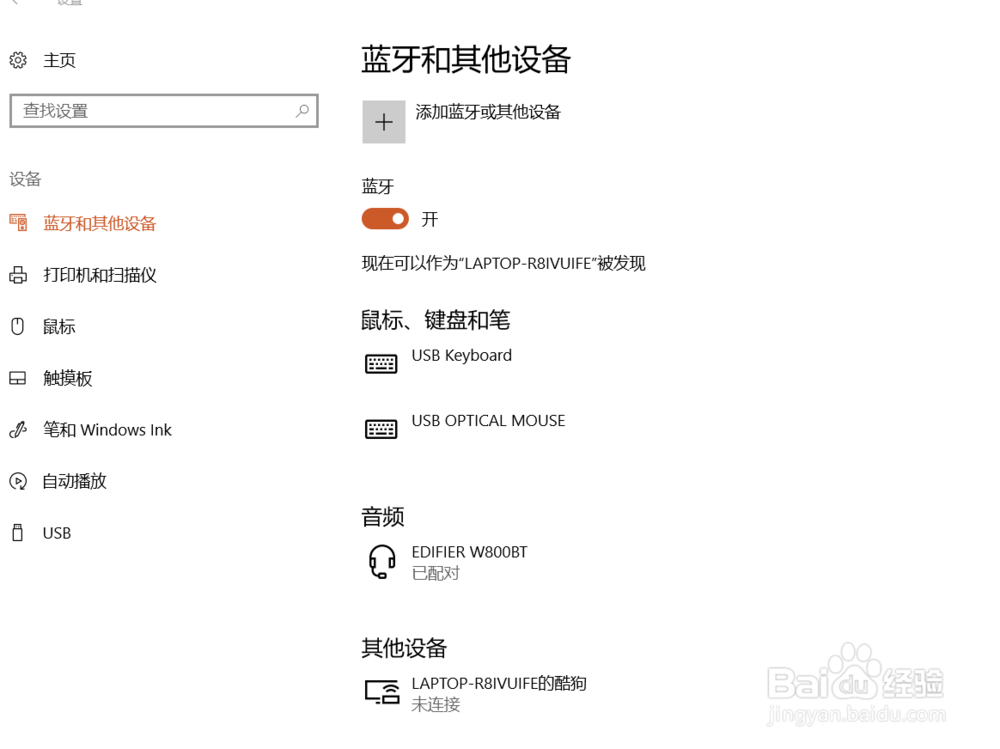Image resolution: width=1000 pixels, height=749 pixels.
Task: Click the mouse icon beside 鼠标
Action: pos(18,326)
